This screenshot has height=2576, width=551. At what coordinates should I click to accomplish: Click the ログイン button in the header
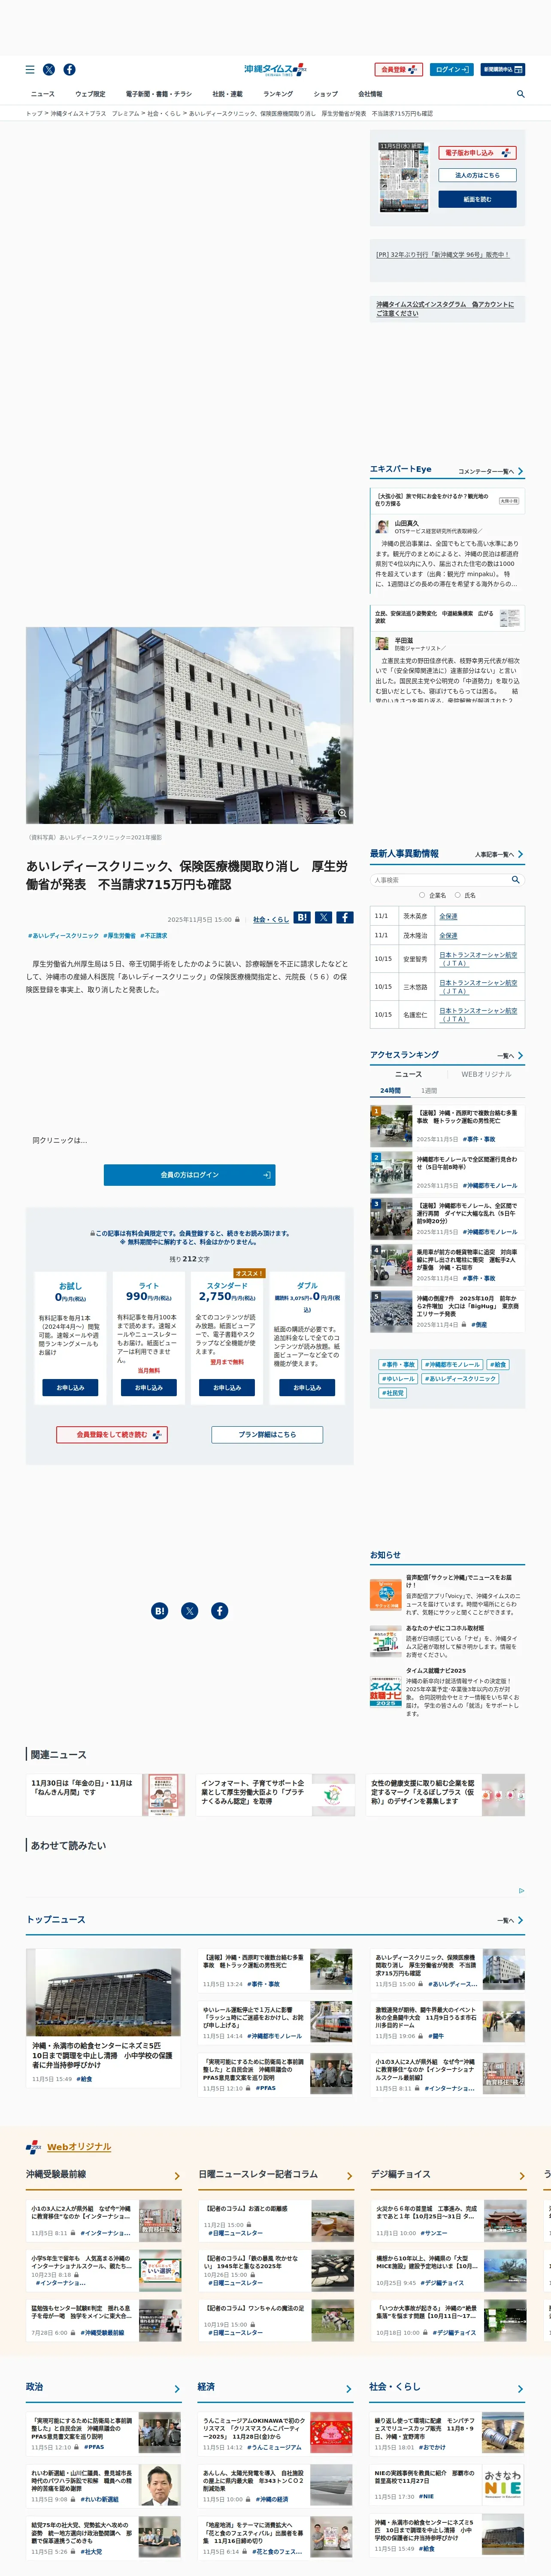click(x=452, y=70)
